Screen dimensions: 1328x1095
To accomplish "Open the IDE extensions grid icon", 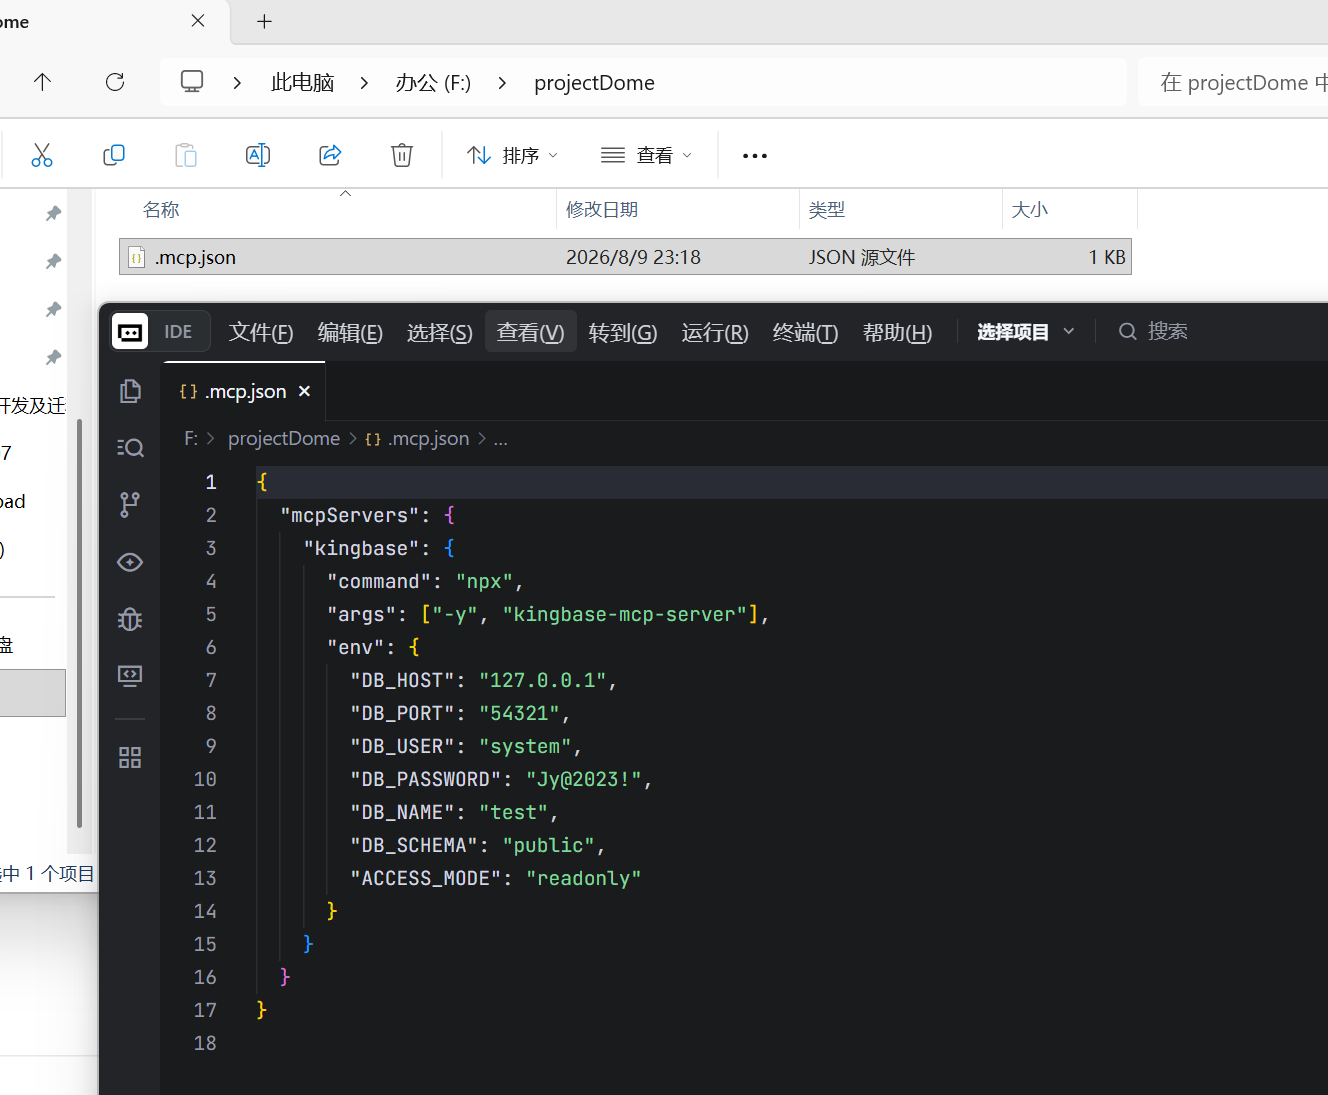I will click(x=130, y=757).
